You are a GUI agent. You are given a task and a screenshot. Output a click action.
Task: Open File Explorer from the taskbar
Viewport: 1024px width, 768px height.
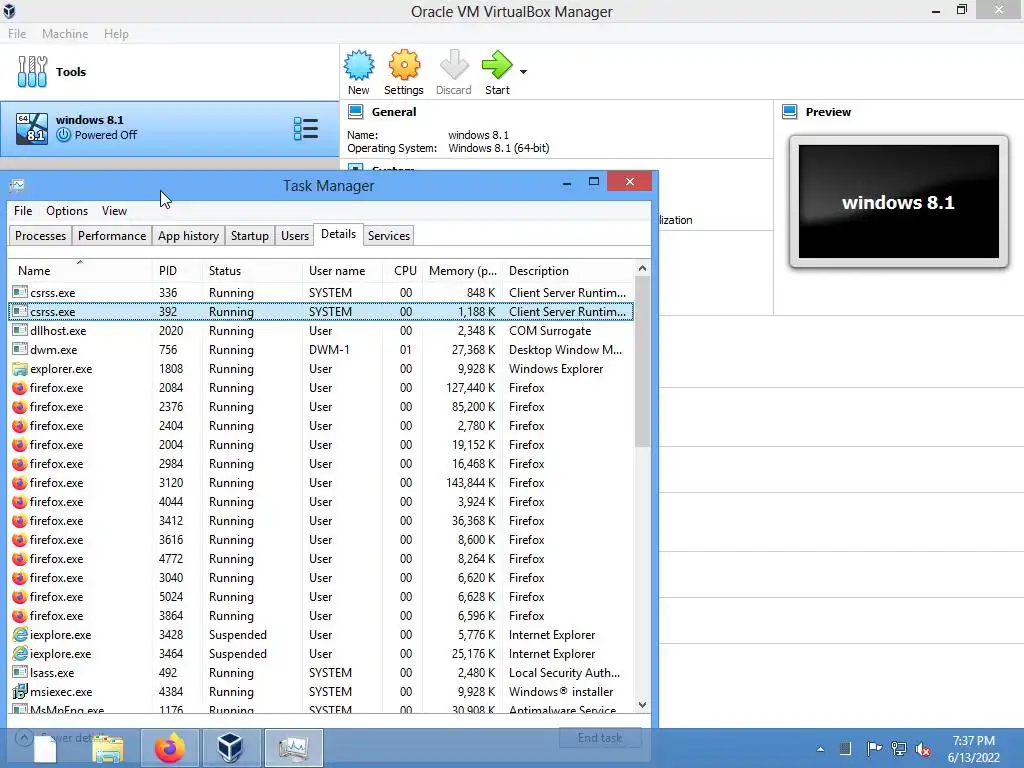(x=108, y=748)
